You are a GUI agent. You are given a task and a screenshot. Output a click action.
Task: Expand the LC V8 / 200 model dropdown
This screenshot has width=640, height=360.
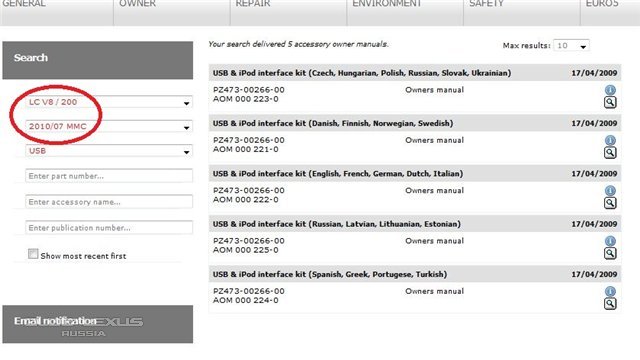tap(109, 102)
